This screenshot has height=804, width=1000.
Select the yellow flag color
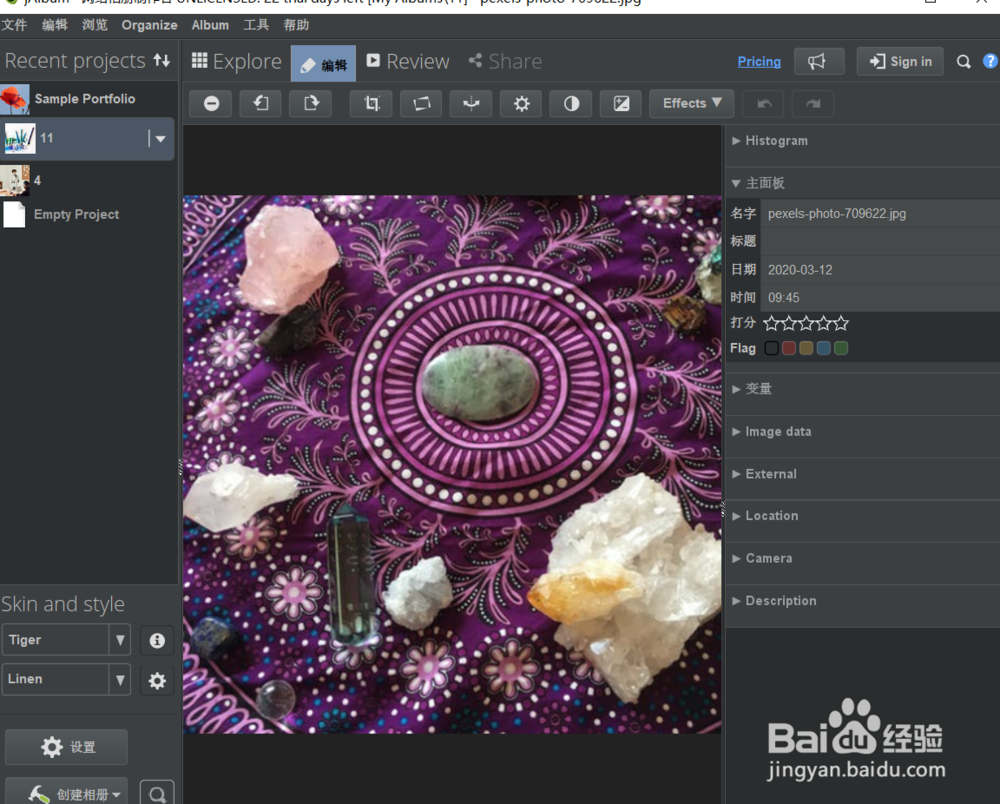coord(806,348)
